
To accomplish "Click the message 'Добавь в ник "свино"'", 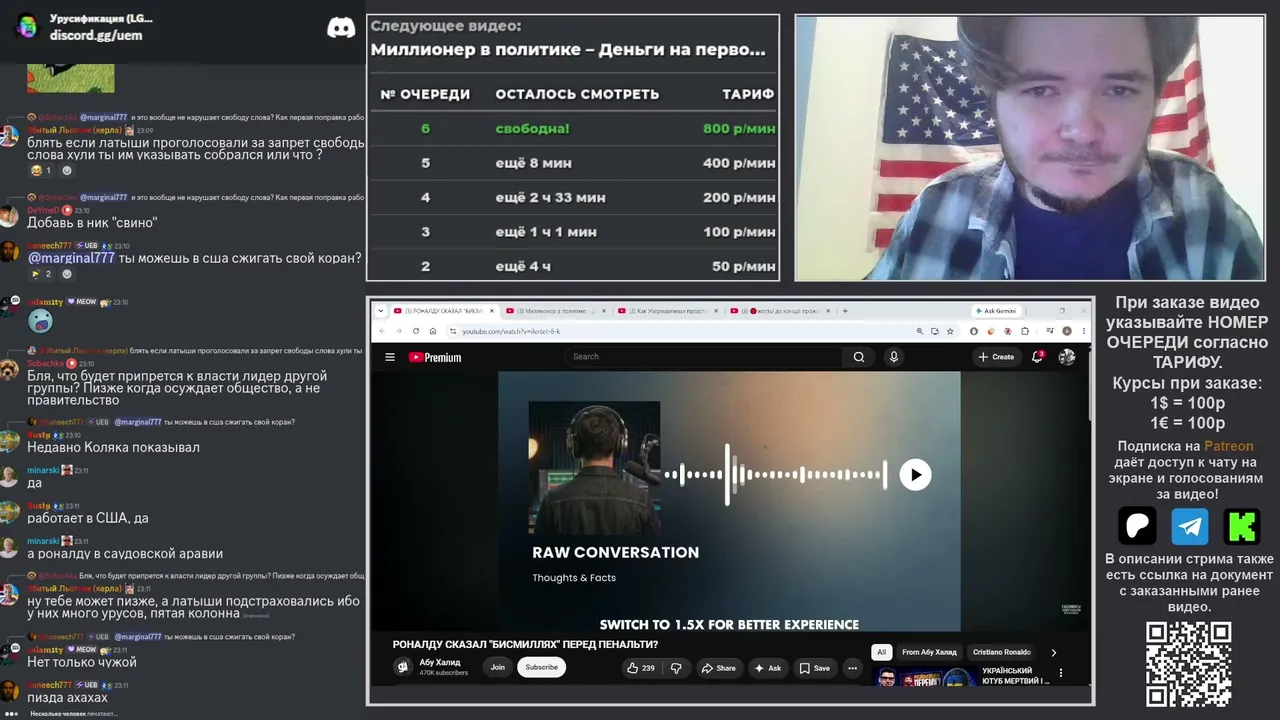I will tap(92, 222).
